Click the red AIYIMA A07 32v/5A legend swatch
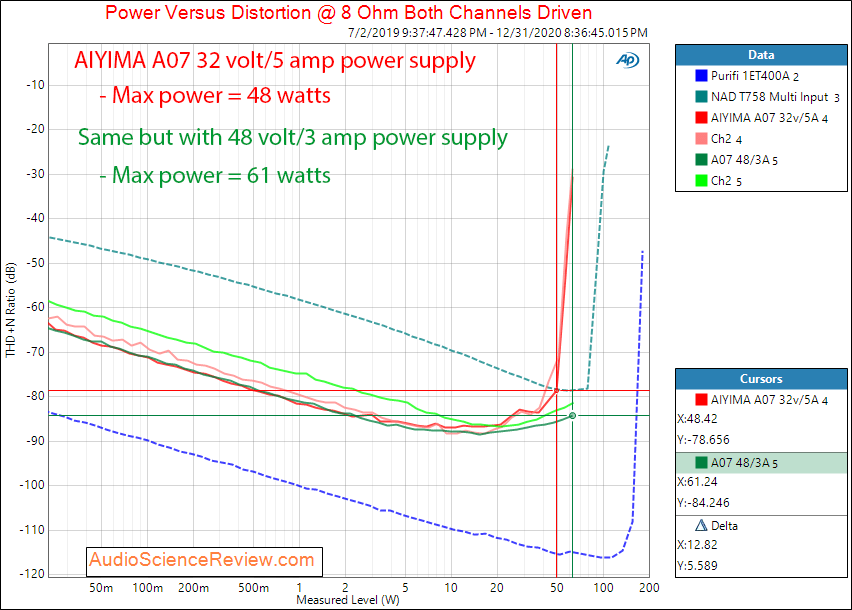The image size is (852, 610). tap(701, 118)
